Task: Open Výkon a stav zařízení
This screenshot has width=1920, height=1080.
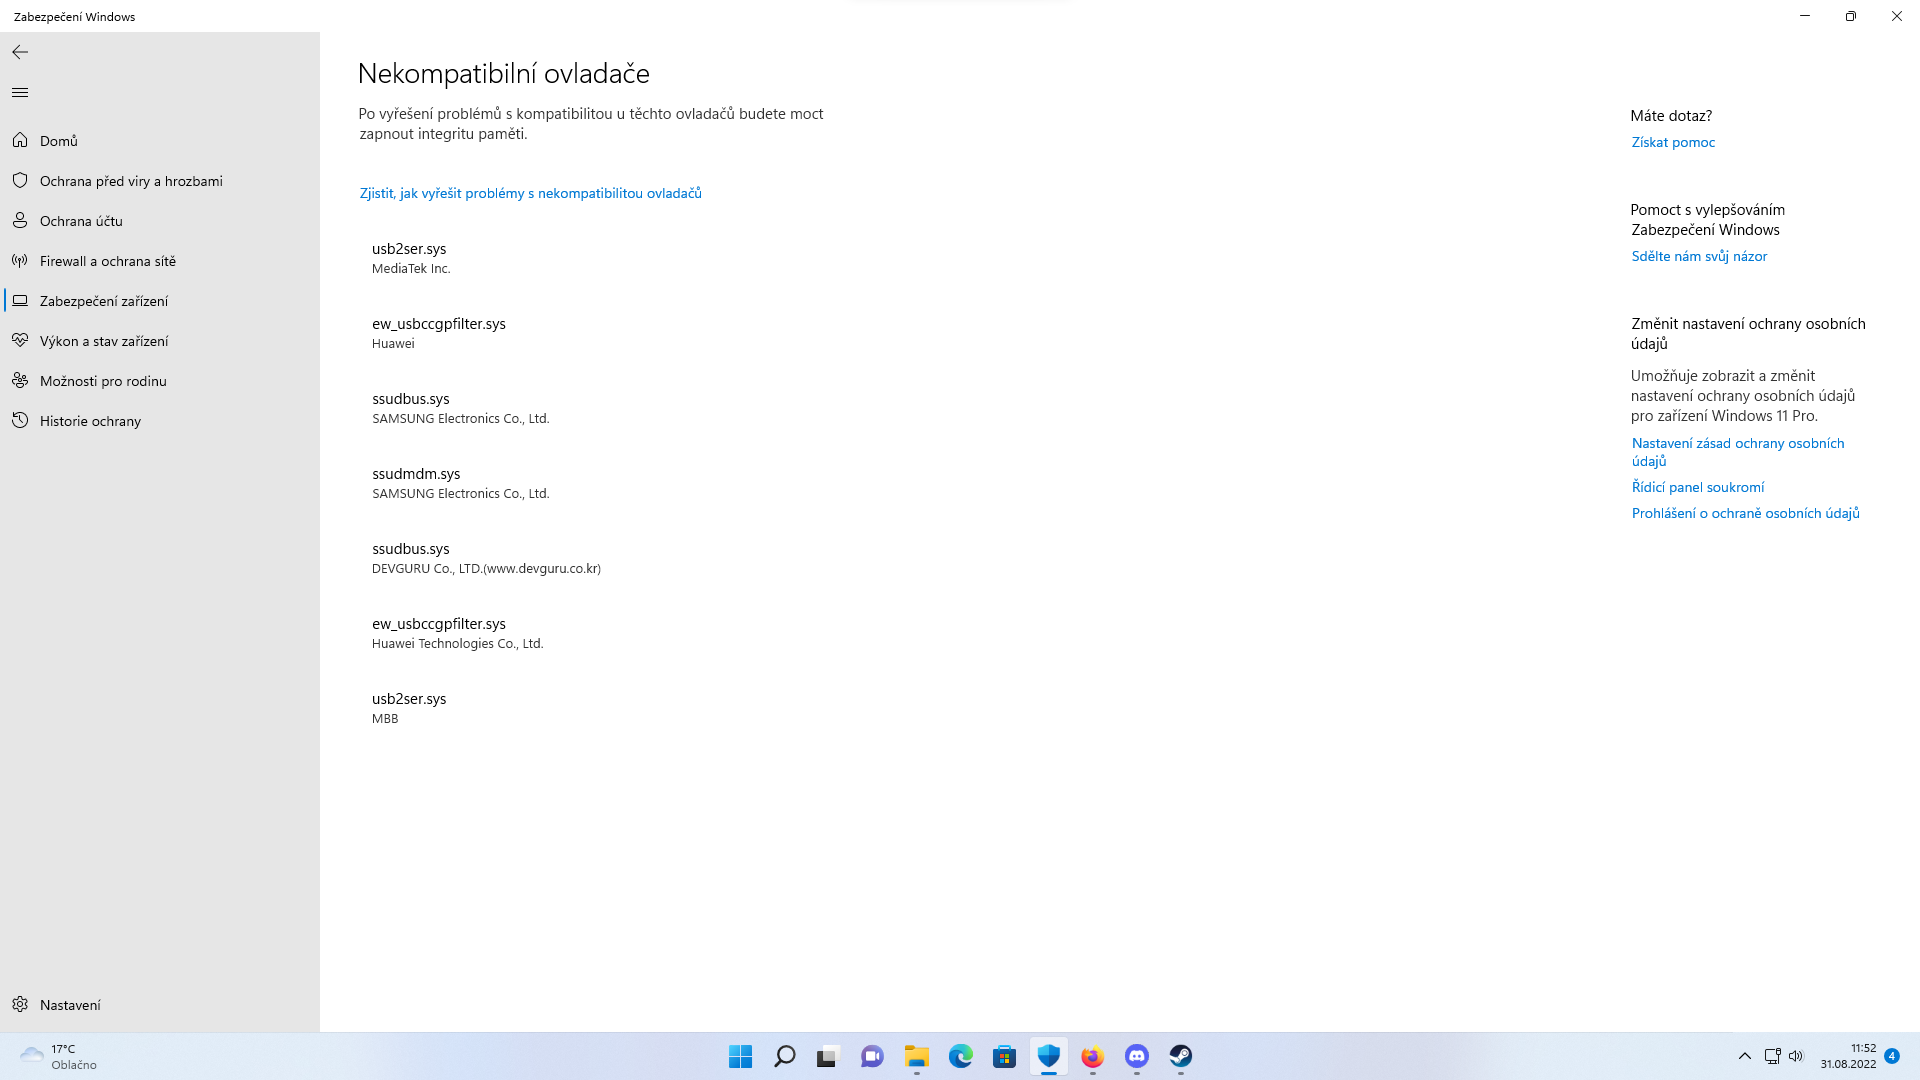Action: click(x=103, y=341)
